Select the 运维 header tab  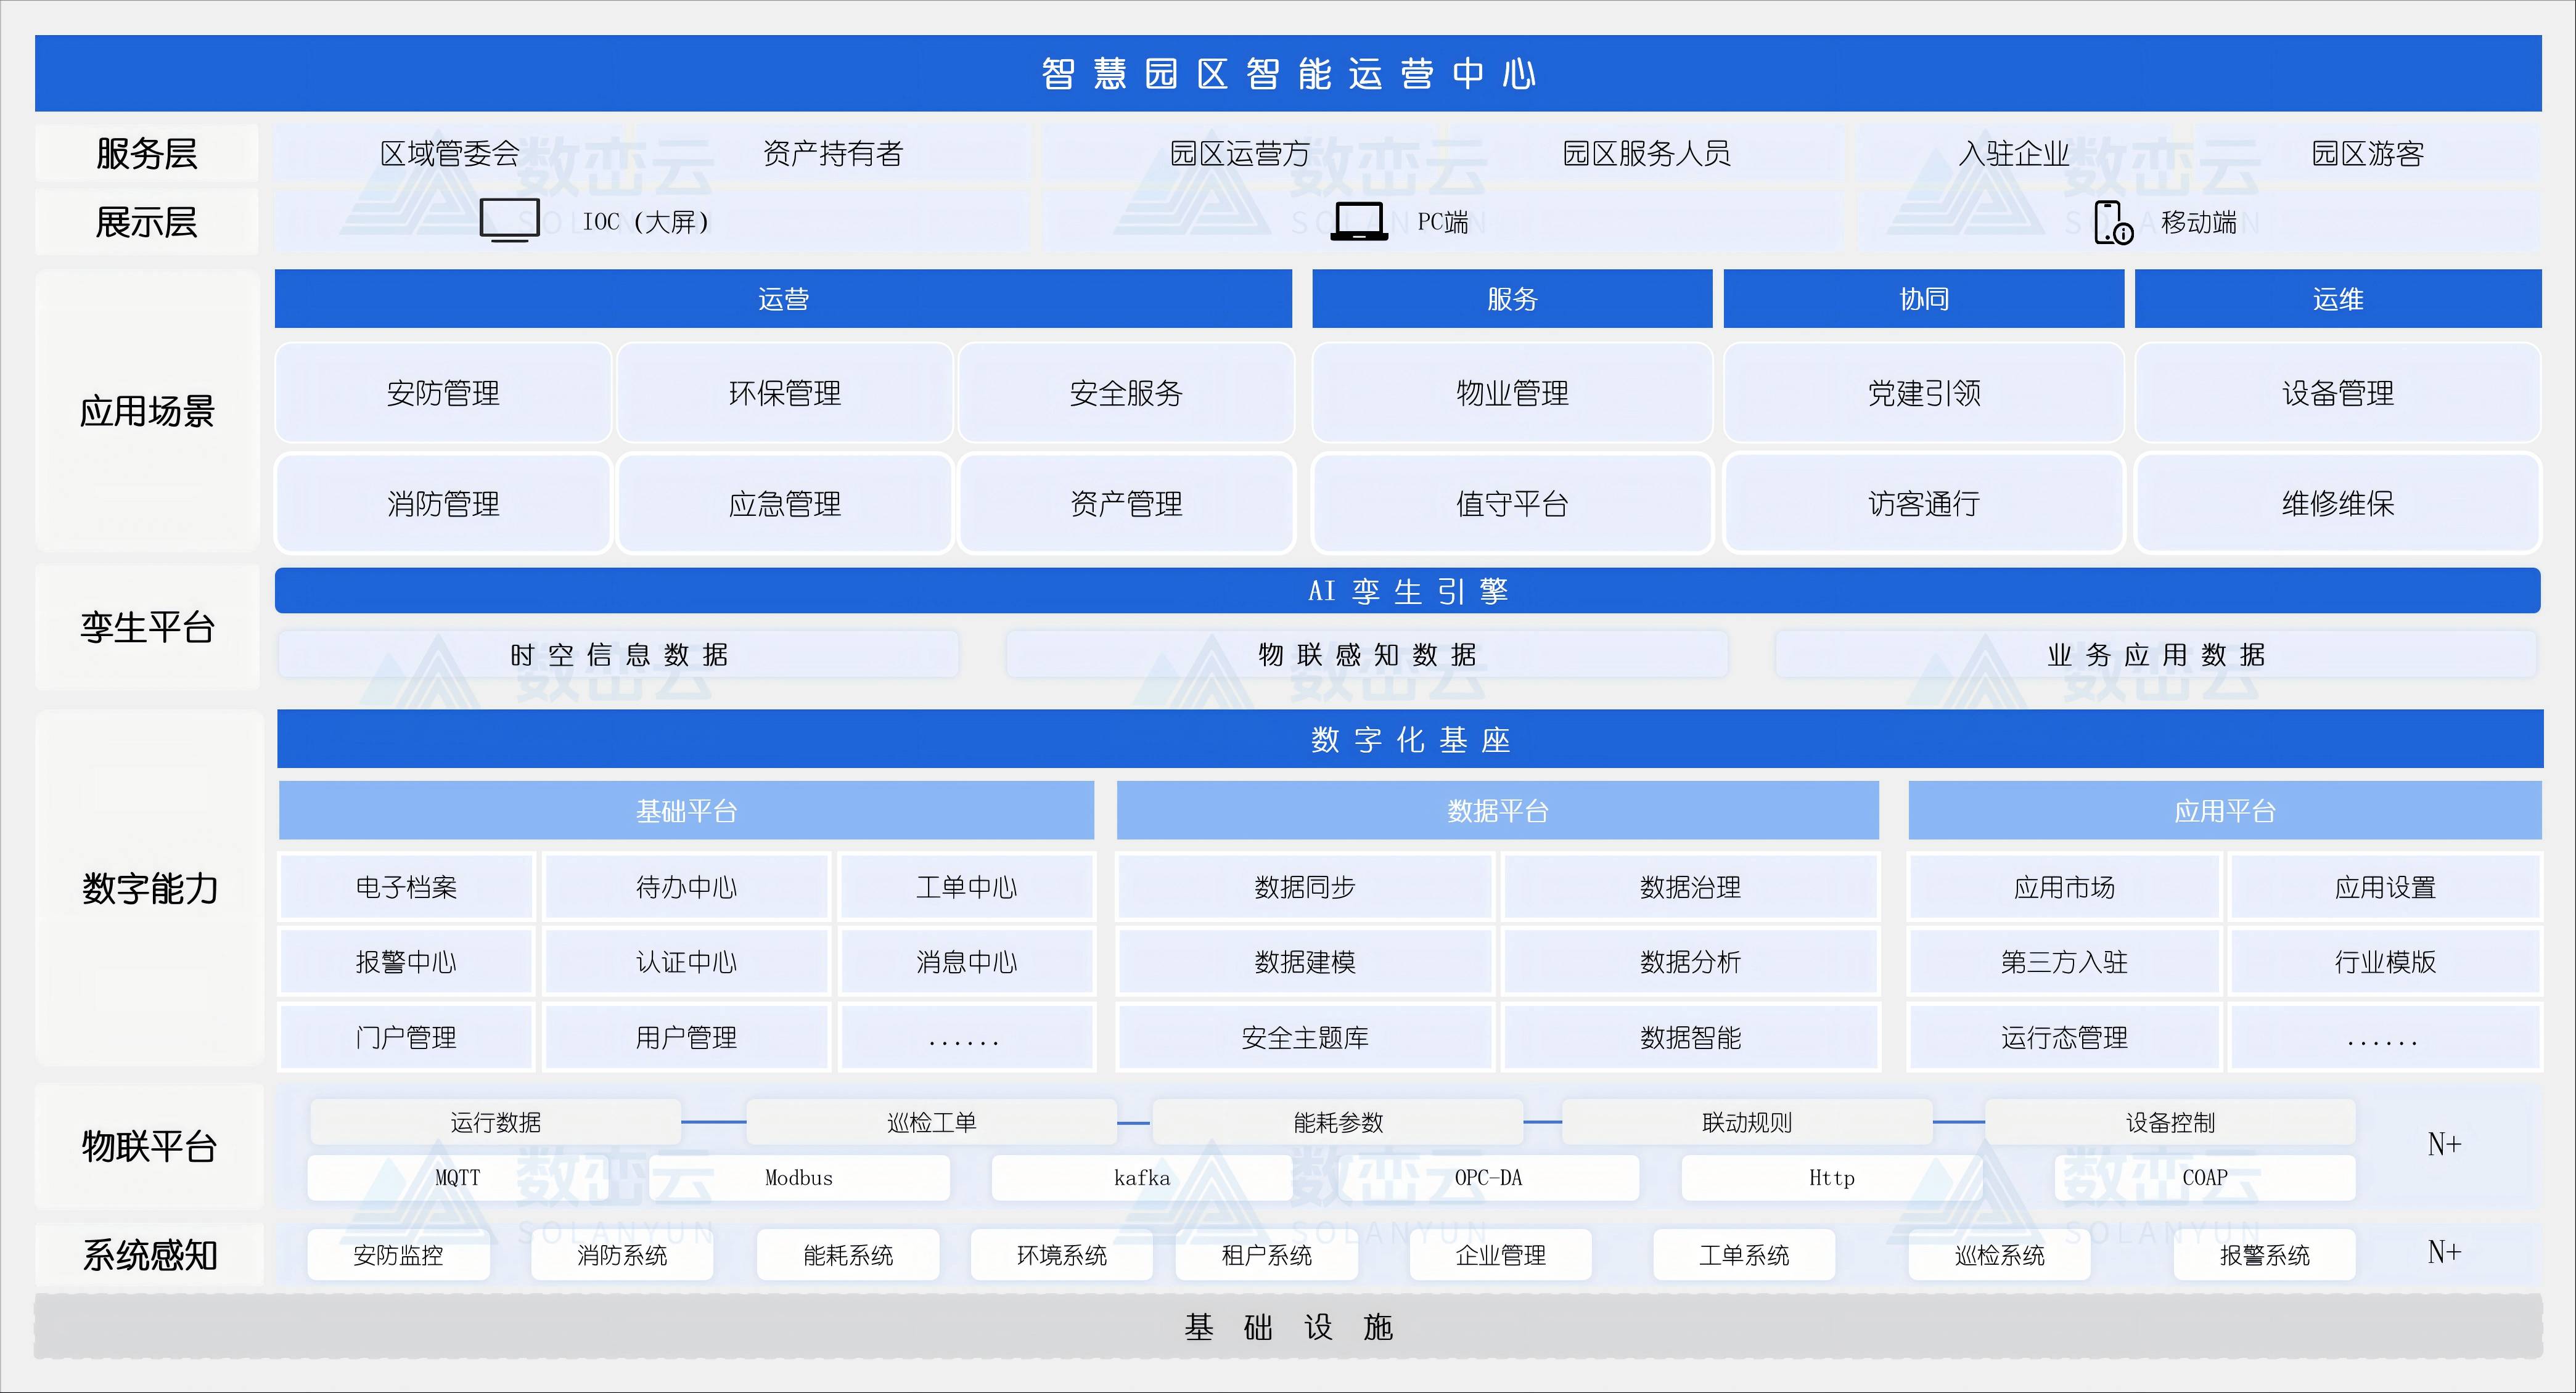(2337, 299)
